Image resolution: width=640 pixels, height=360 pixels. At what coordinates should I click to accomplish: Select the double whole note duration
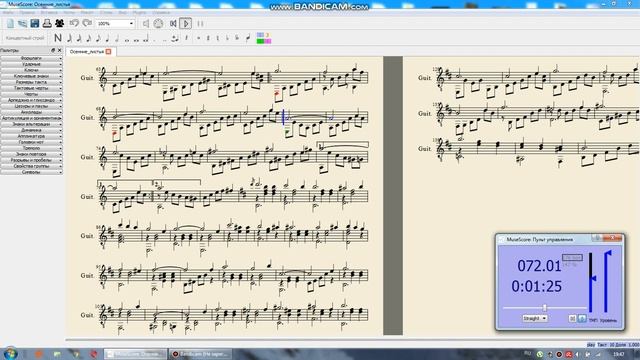point(136,39)
